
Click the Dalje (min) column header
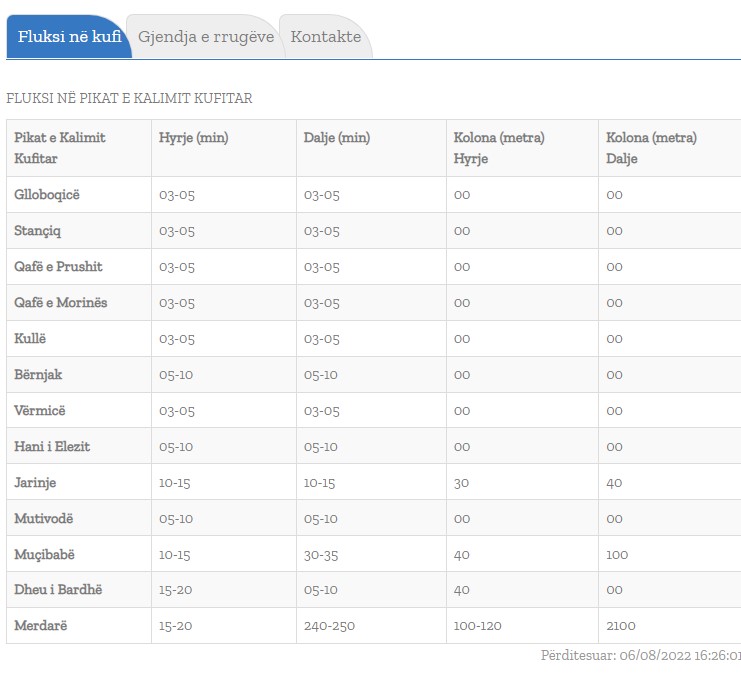click(x=337, y=138)
